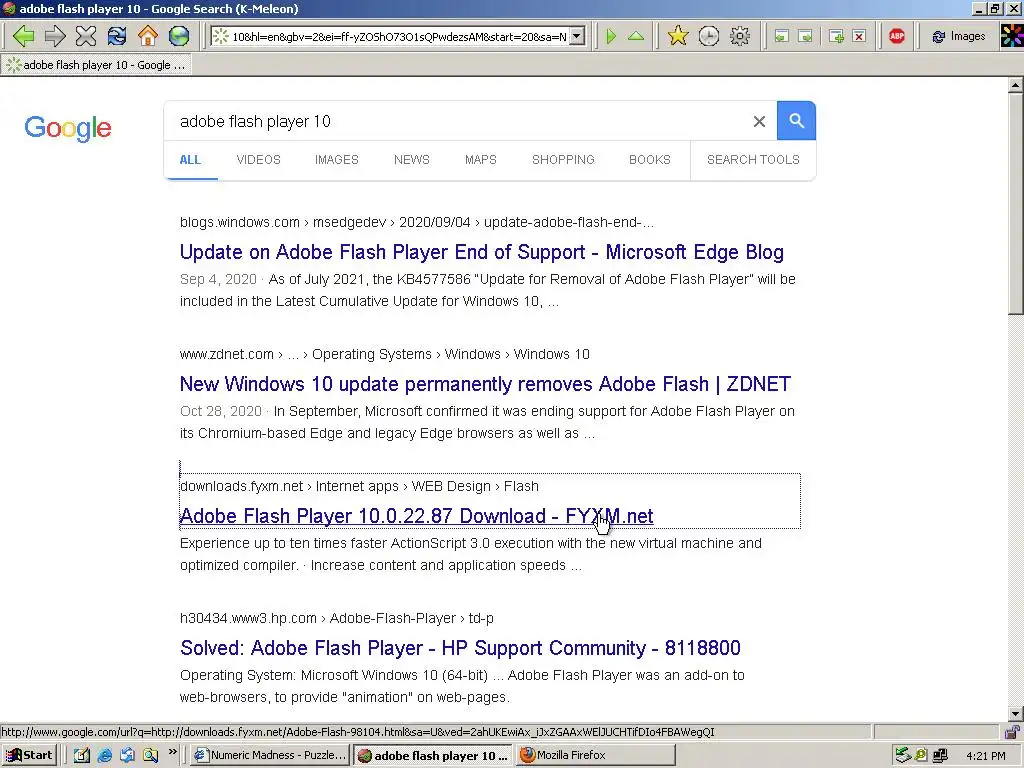Click the first green system tray icon
This screenshot has width=1024, height=768.
903,755
